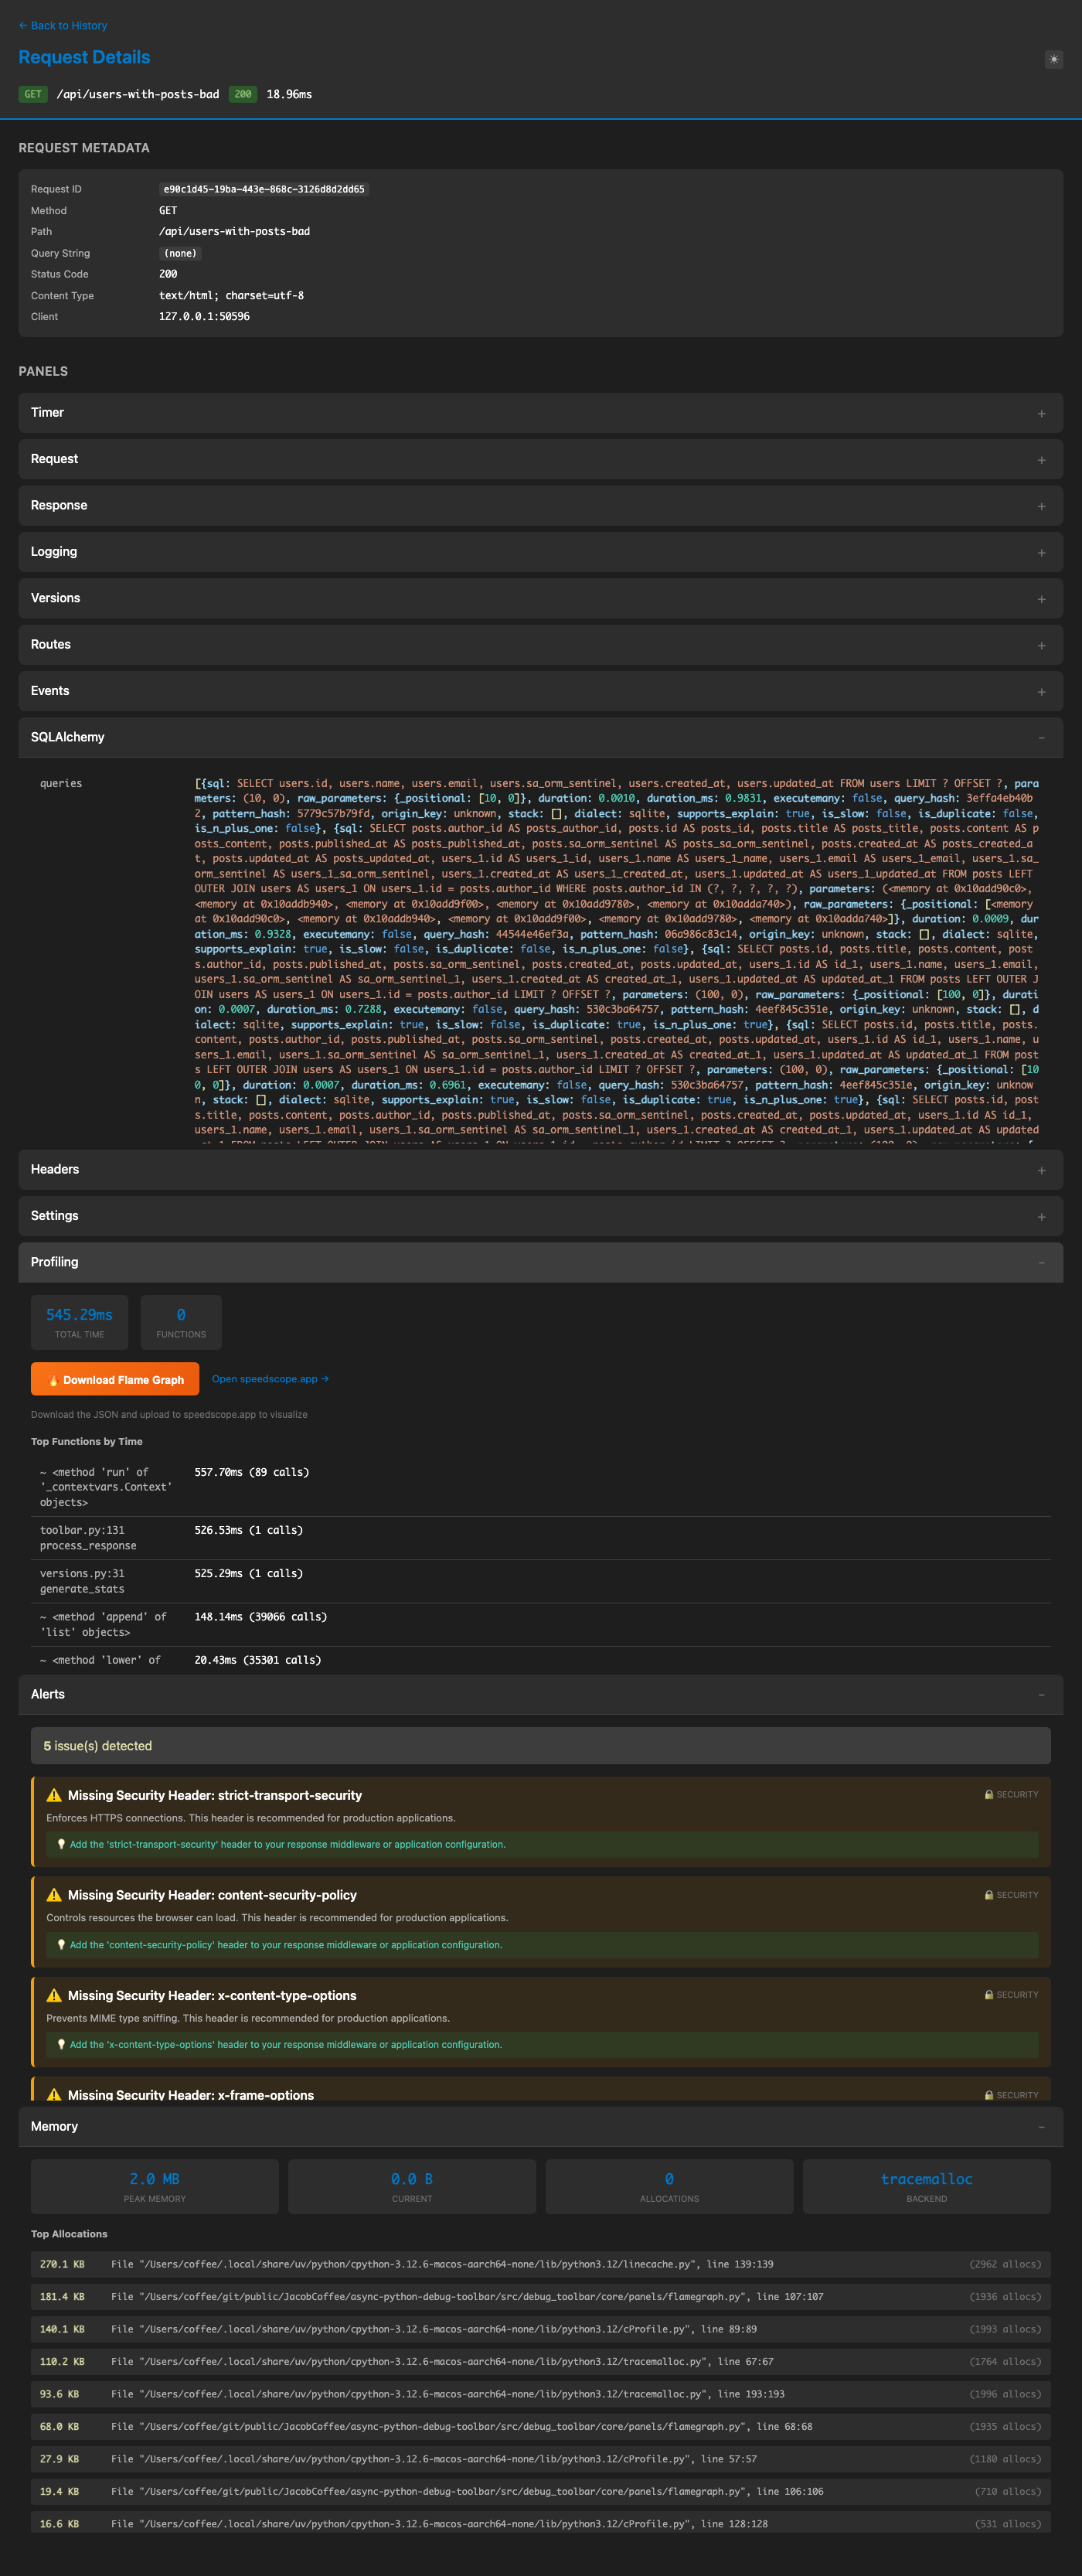1082x2576 pixels.
Task: Collapse SQLAlchemy panel with minus icon
Action: tap(1041, 738)
